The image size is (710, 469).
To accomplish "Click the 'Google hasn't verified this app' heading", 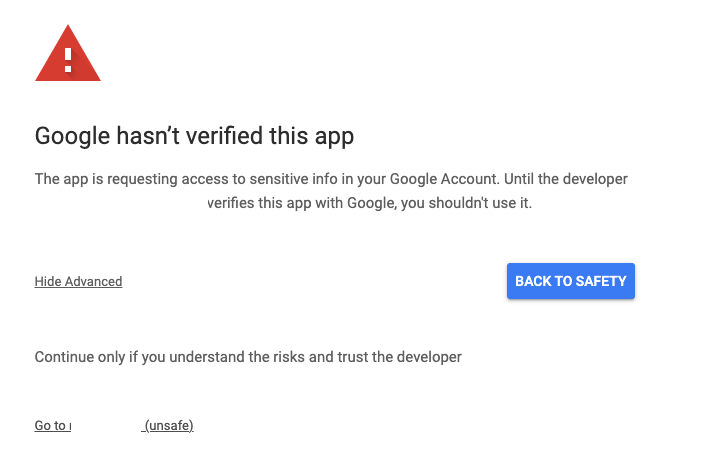I will point(194,135).
